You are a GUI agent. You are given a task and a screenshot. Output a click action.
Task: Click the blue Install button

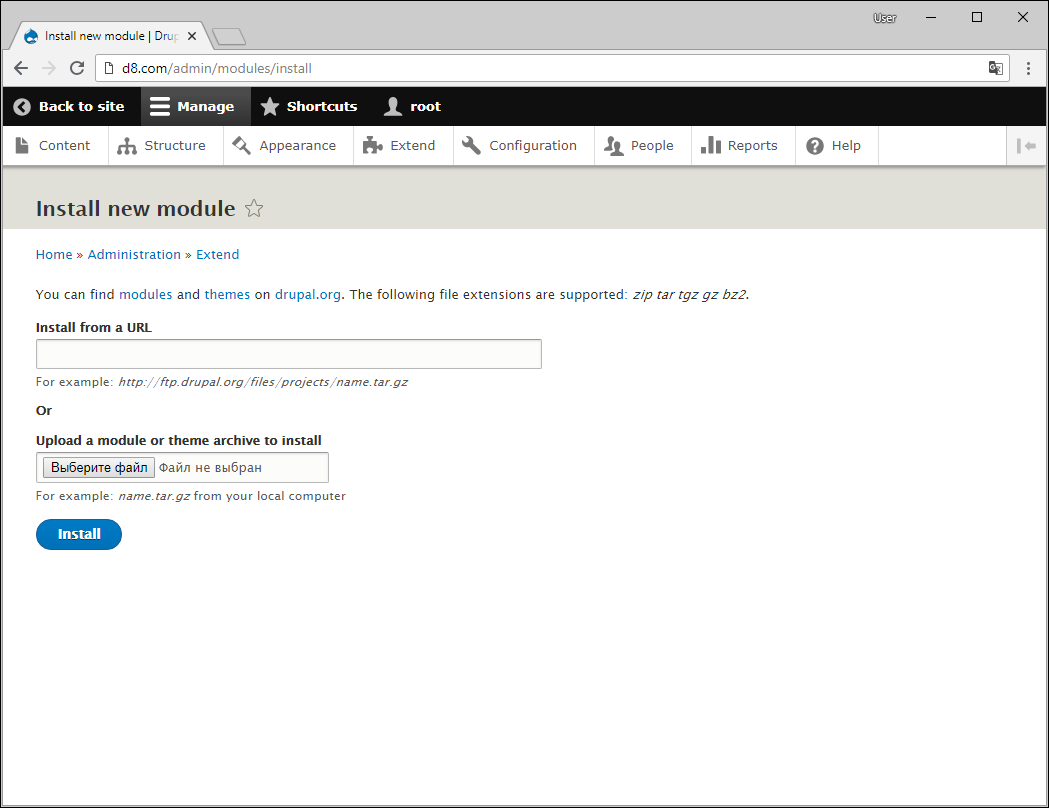(79, 534)
